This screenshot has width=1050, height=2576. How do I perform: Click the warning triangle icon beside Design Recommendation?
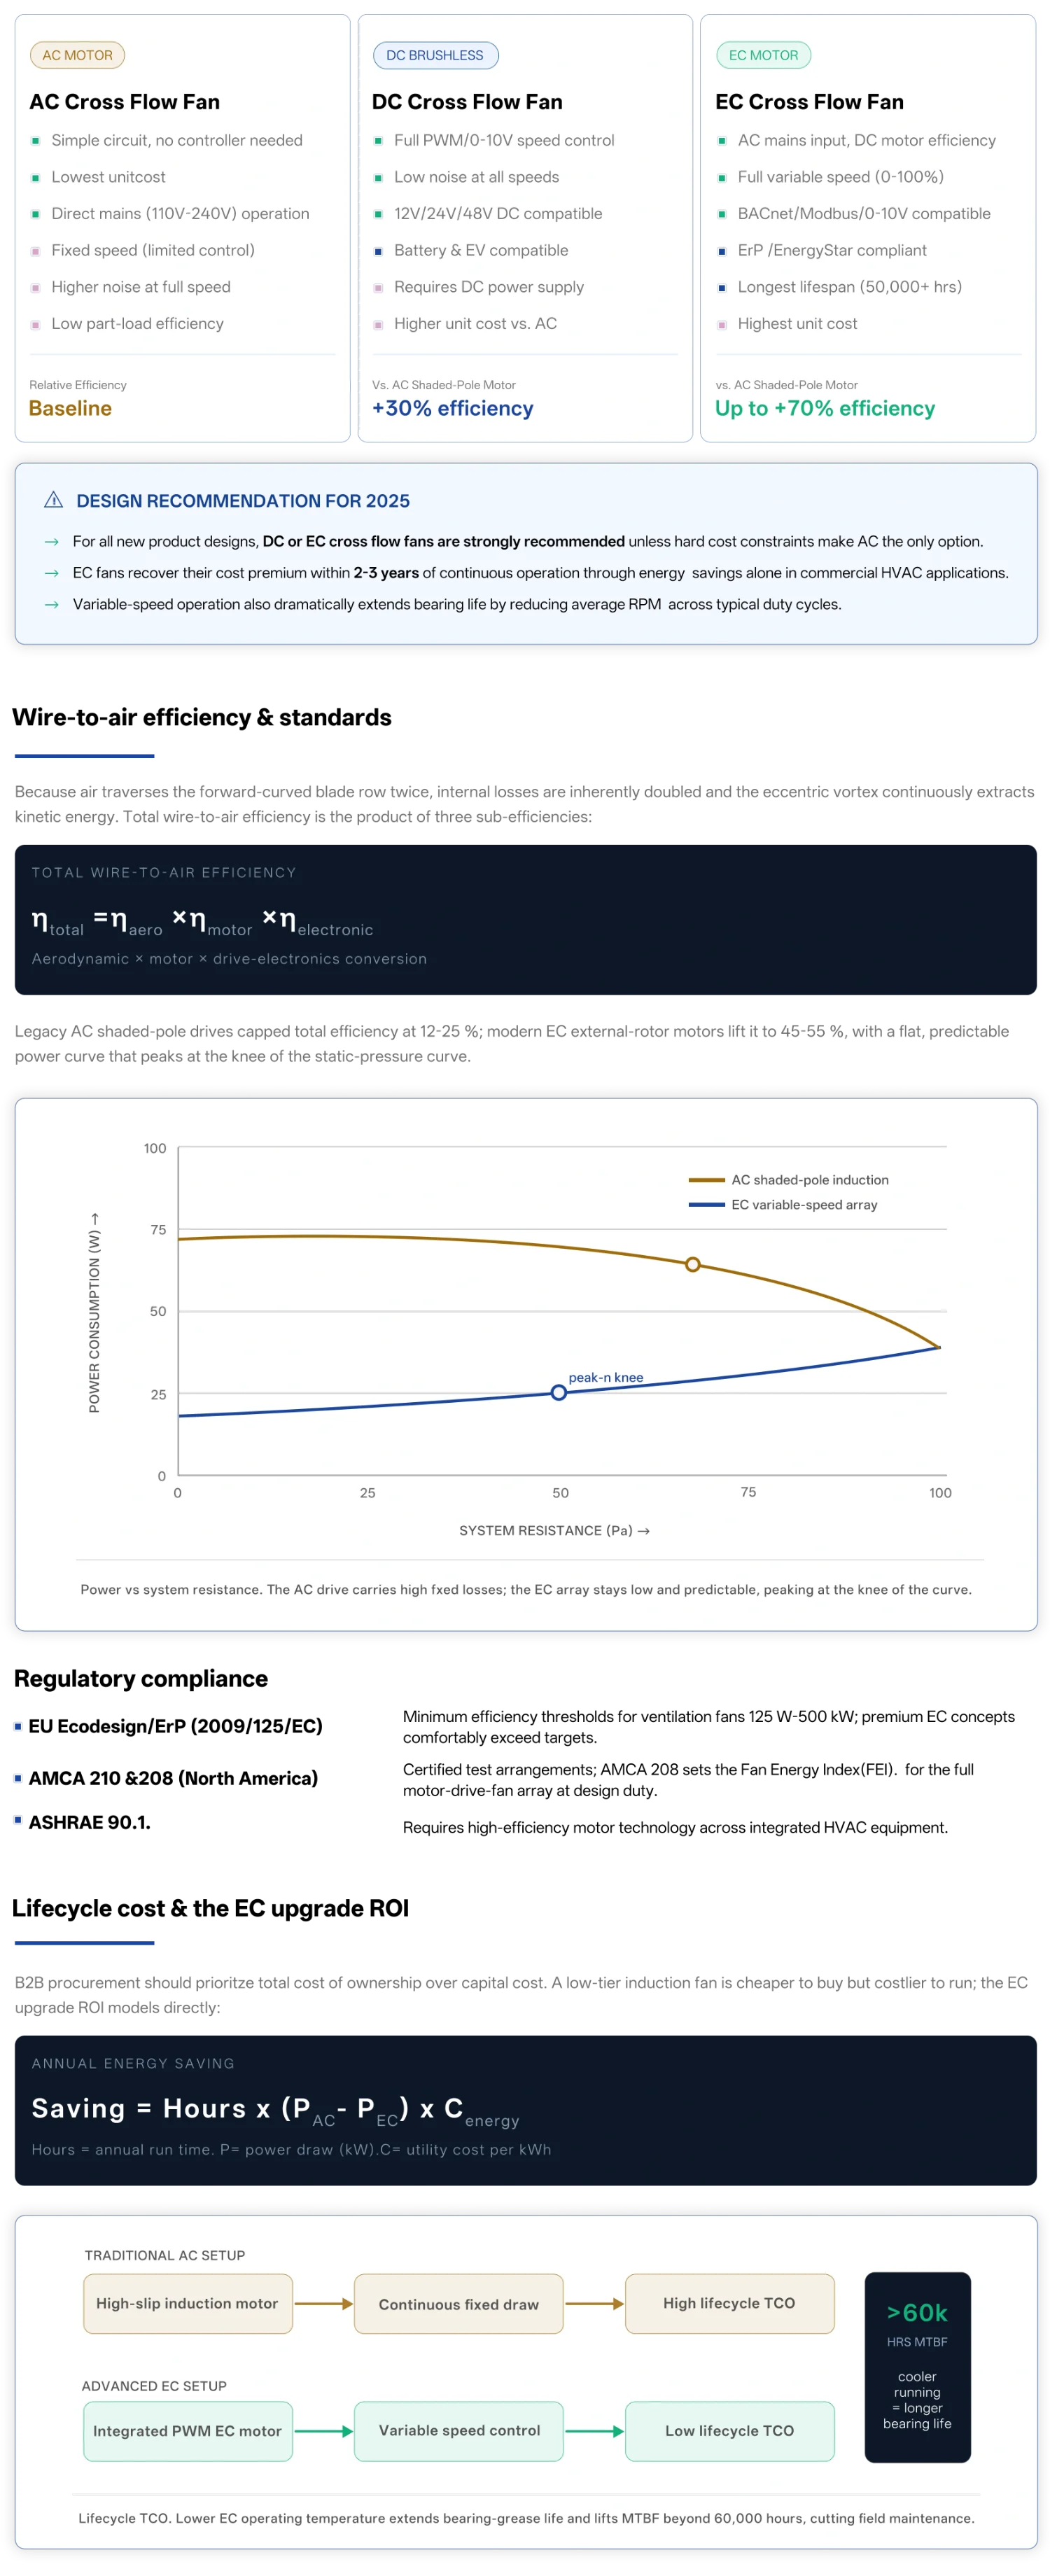[54, 500]
